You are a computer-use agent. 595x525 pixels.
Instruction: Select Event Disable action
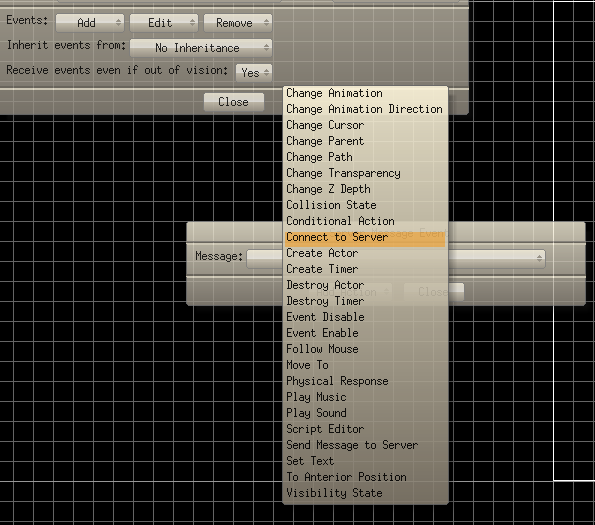[x=365, y=317]
